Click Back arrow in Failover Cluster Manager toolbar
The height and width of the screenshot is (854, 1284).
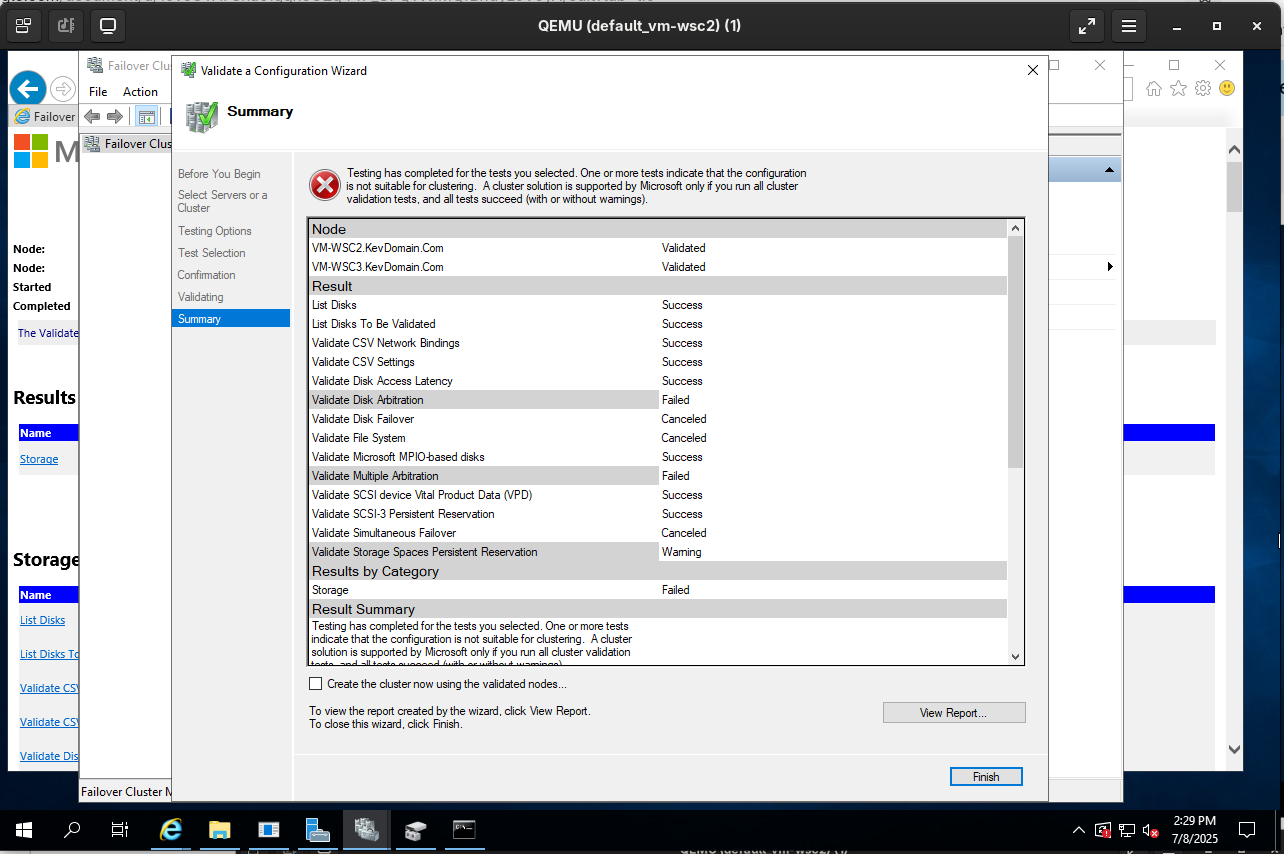click(x=93, y=116)
